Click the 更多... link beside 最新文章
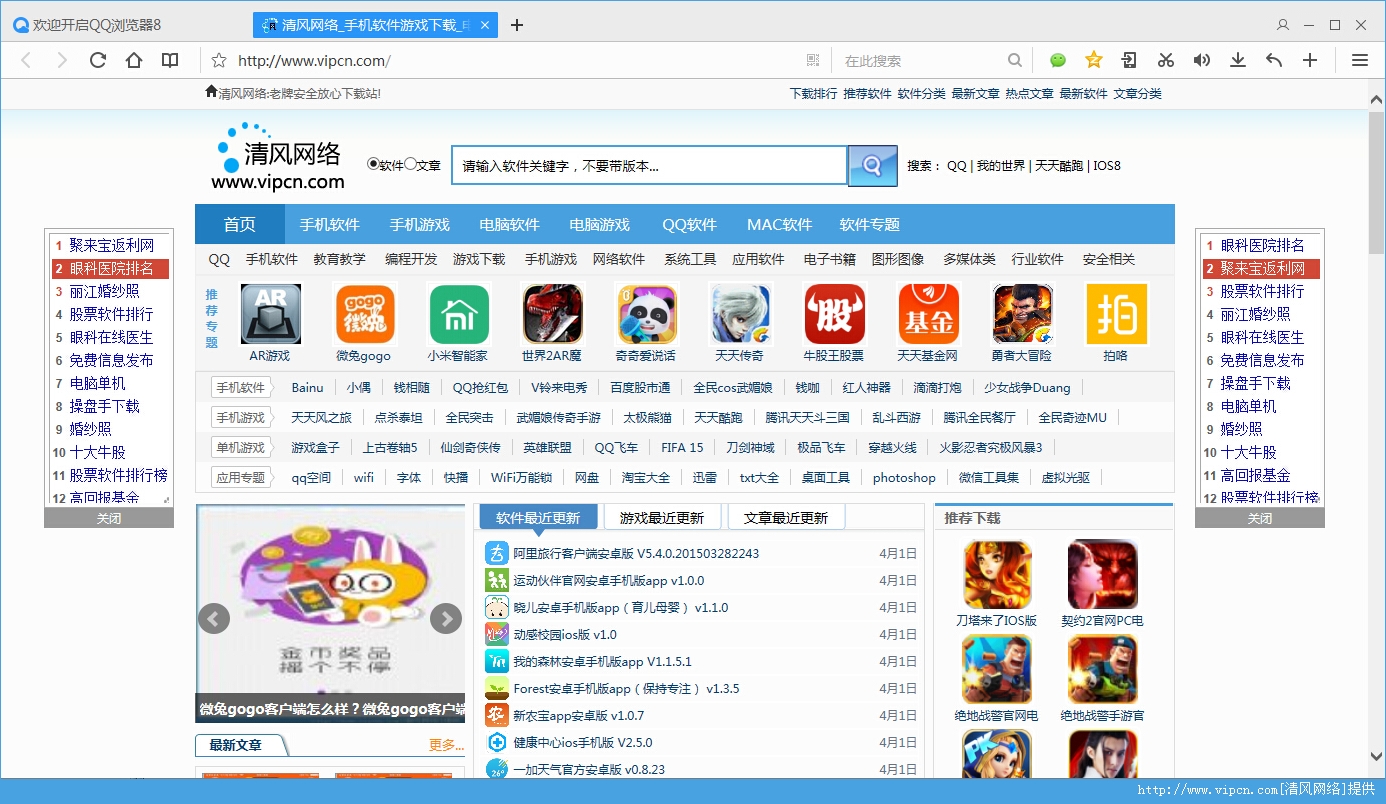 pos(446,745)
